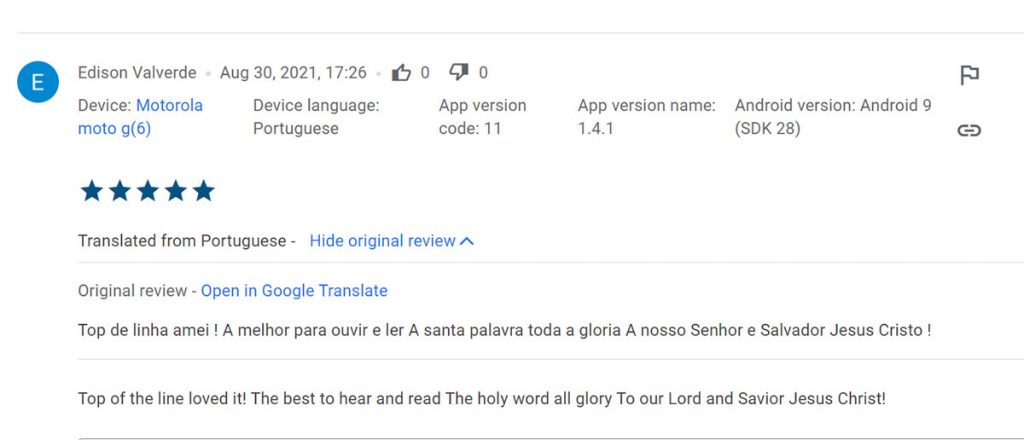Click the "Hide original review" link
Image resolution: width=1024 pixels, height=440 pixels.
382,241
